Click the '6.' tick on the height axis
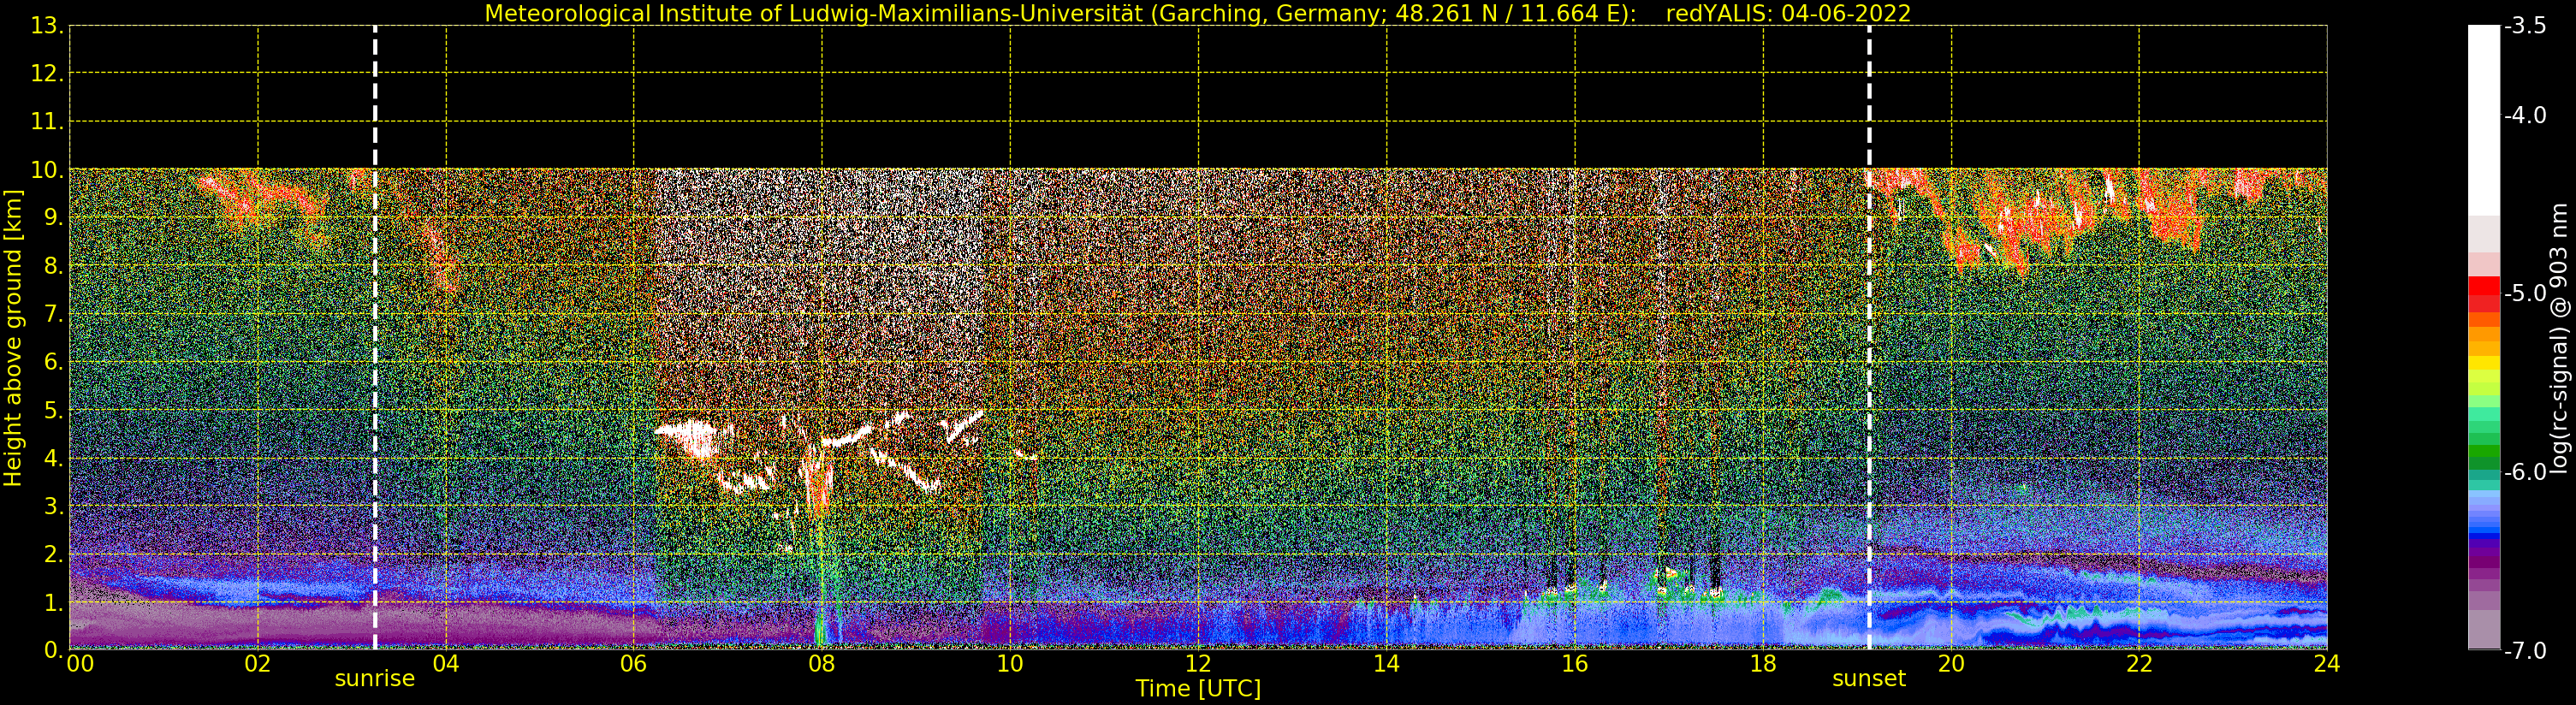 click(x=53, y=362)
